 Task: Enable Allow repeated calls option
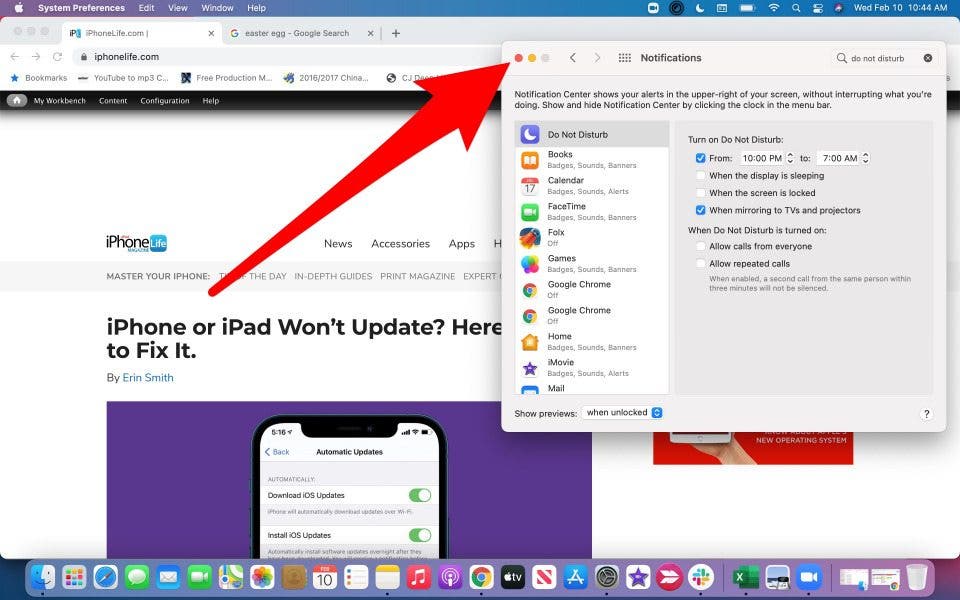[701, 264]
